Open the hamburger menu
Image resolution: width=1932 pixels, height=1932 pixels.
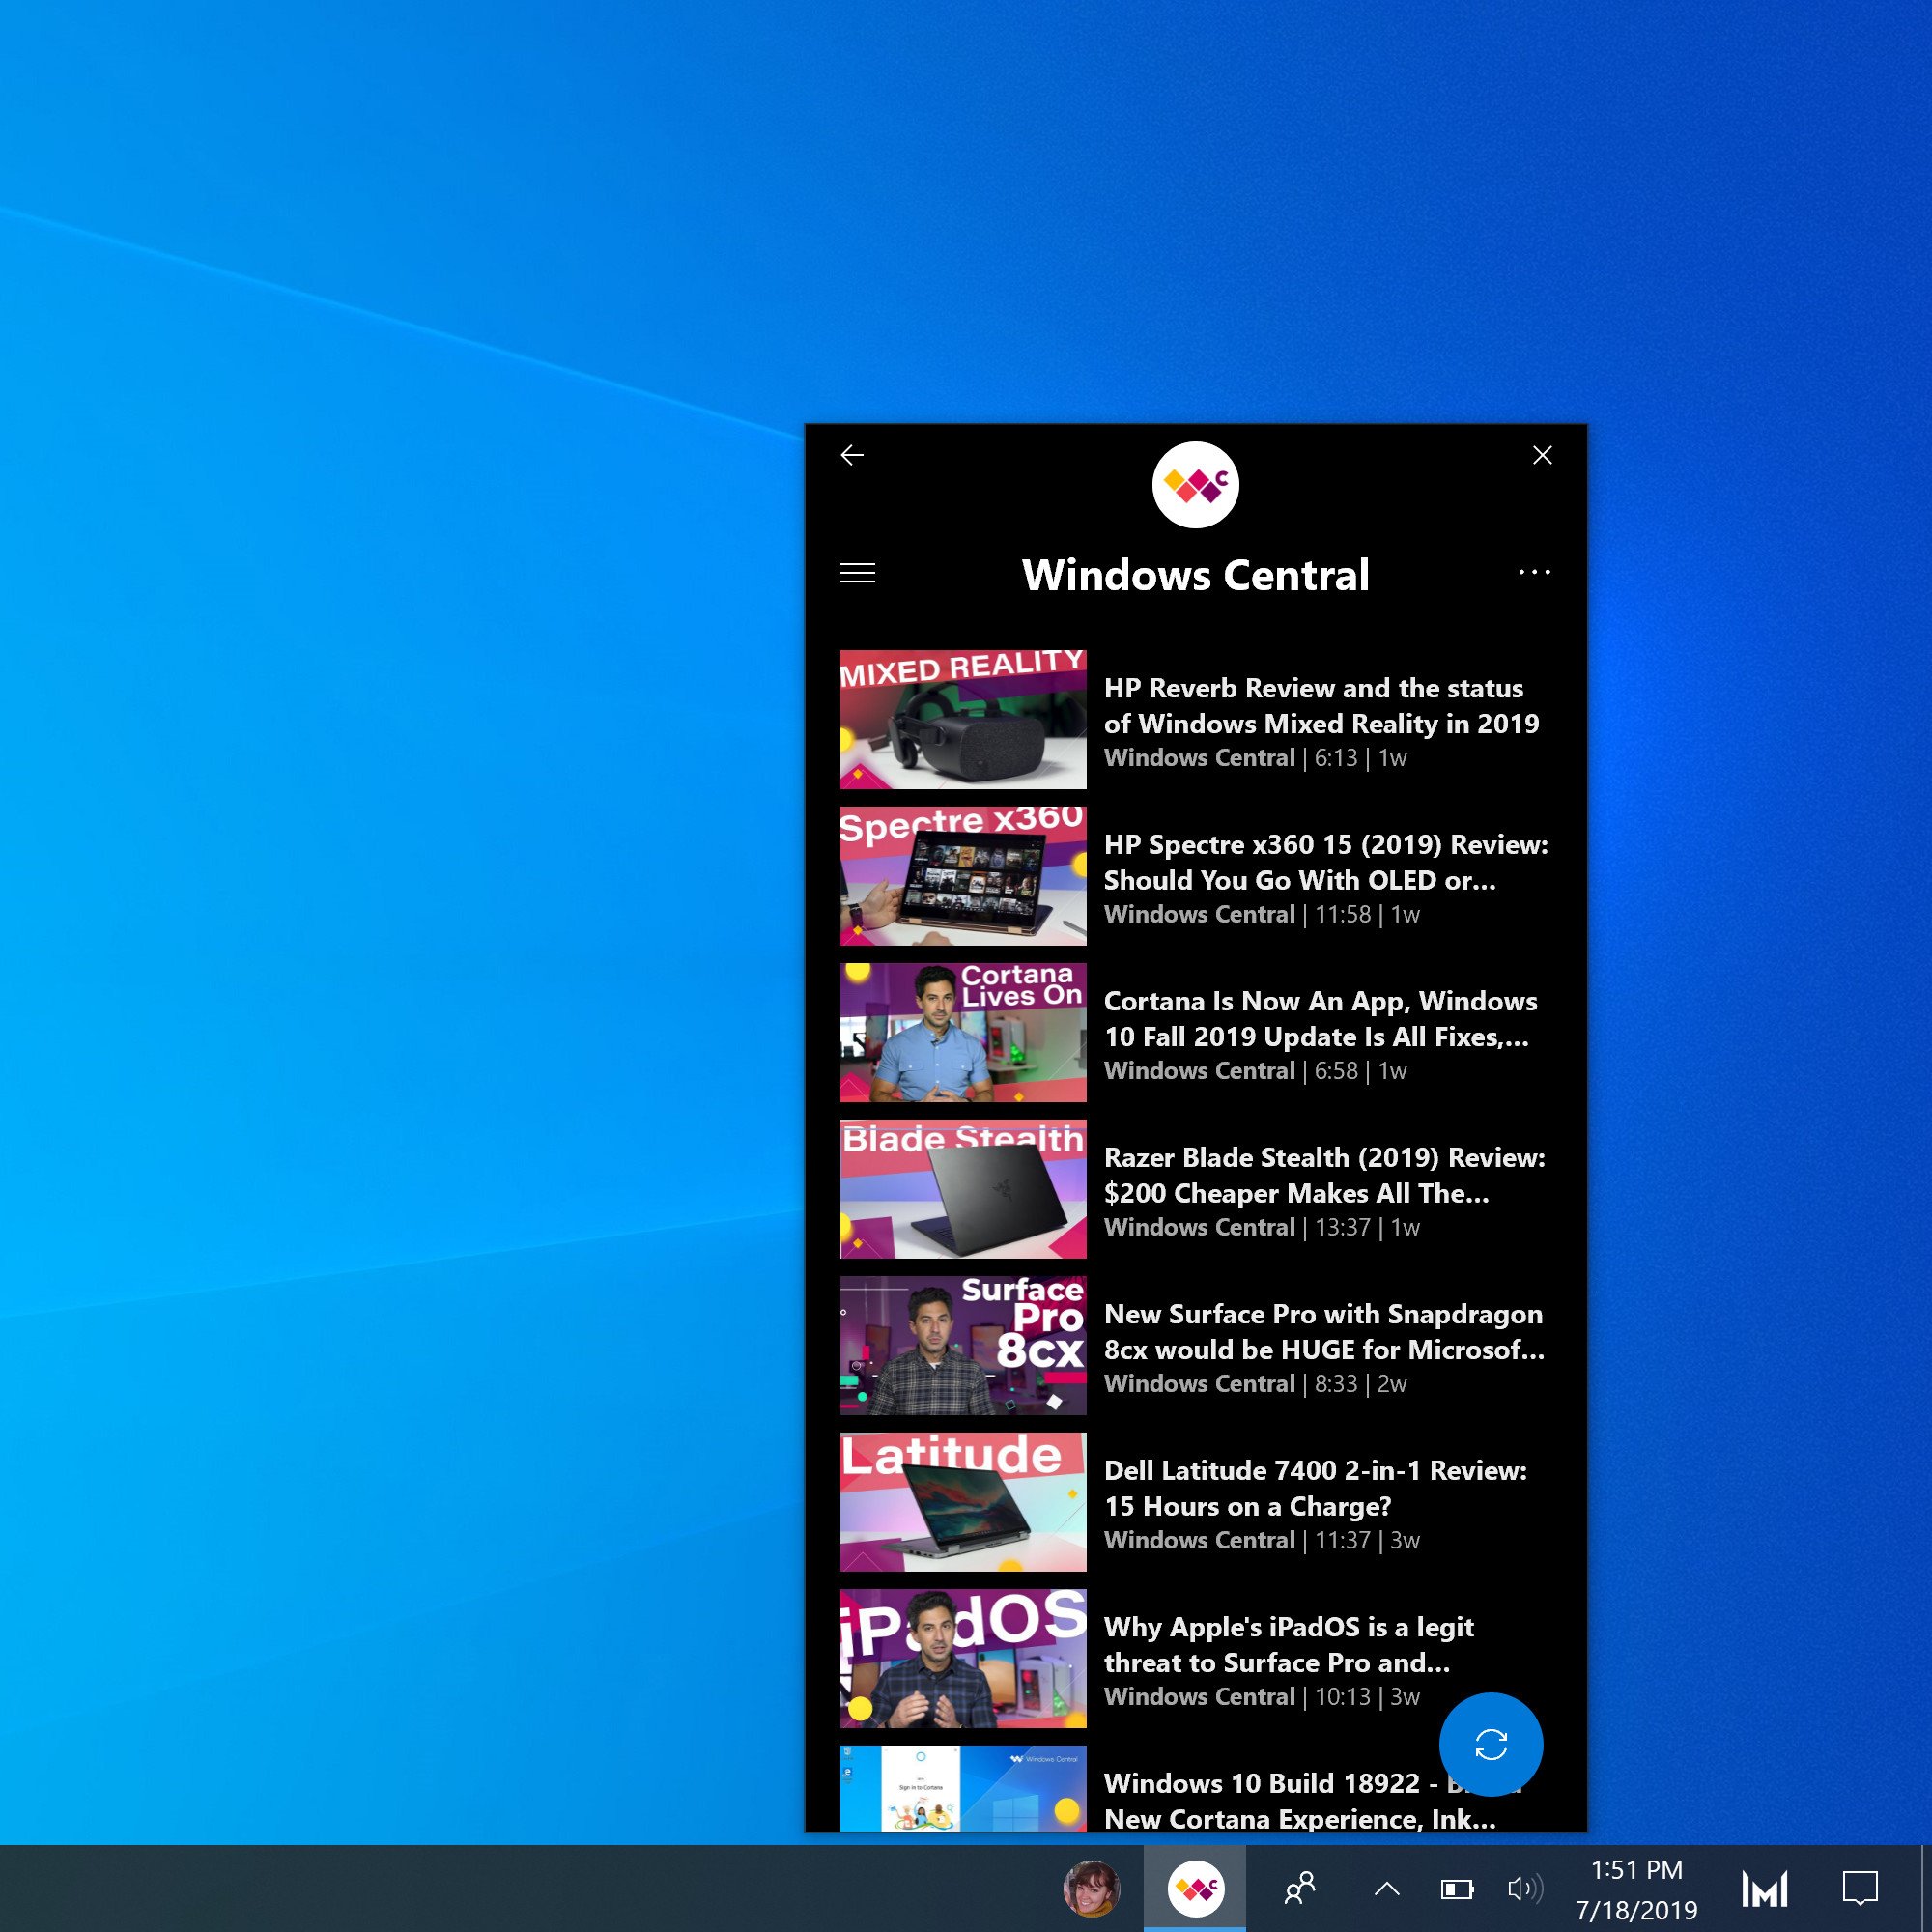[857, 573]
